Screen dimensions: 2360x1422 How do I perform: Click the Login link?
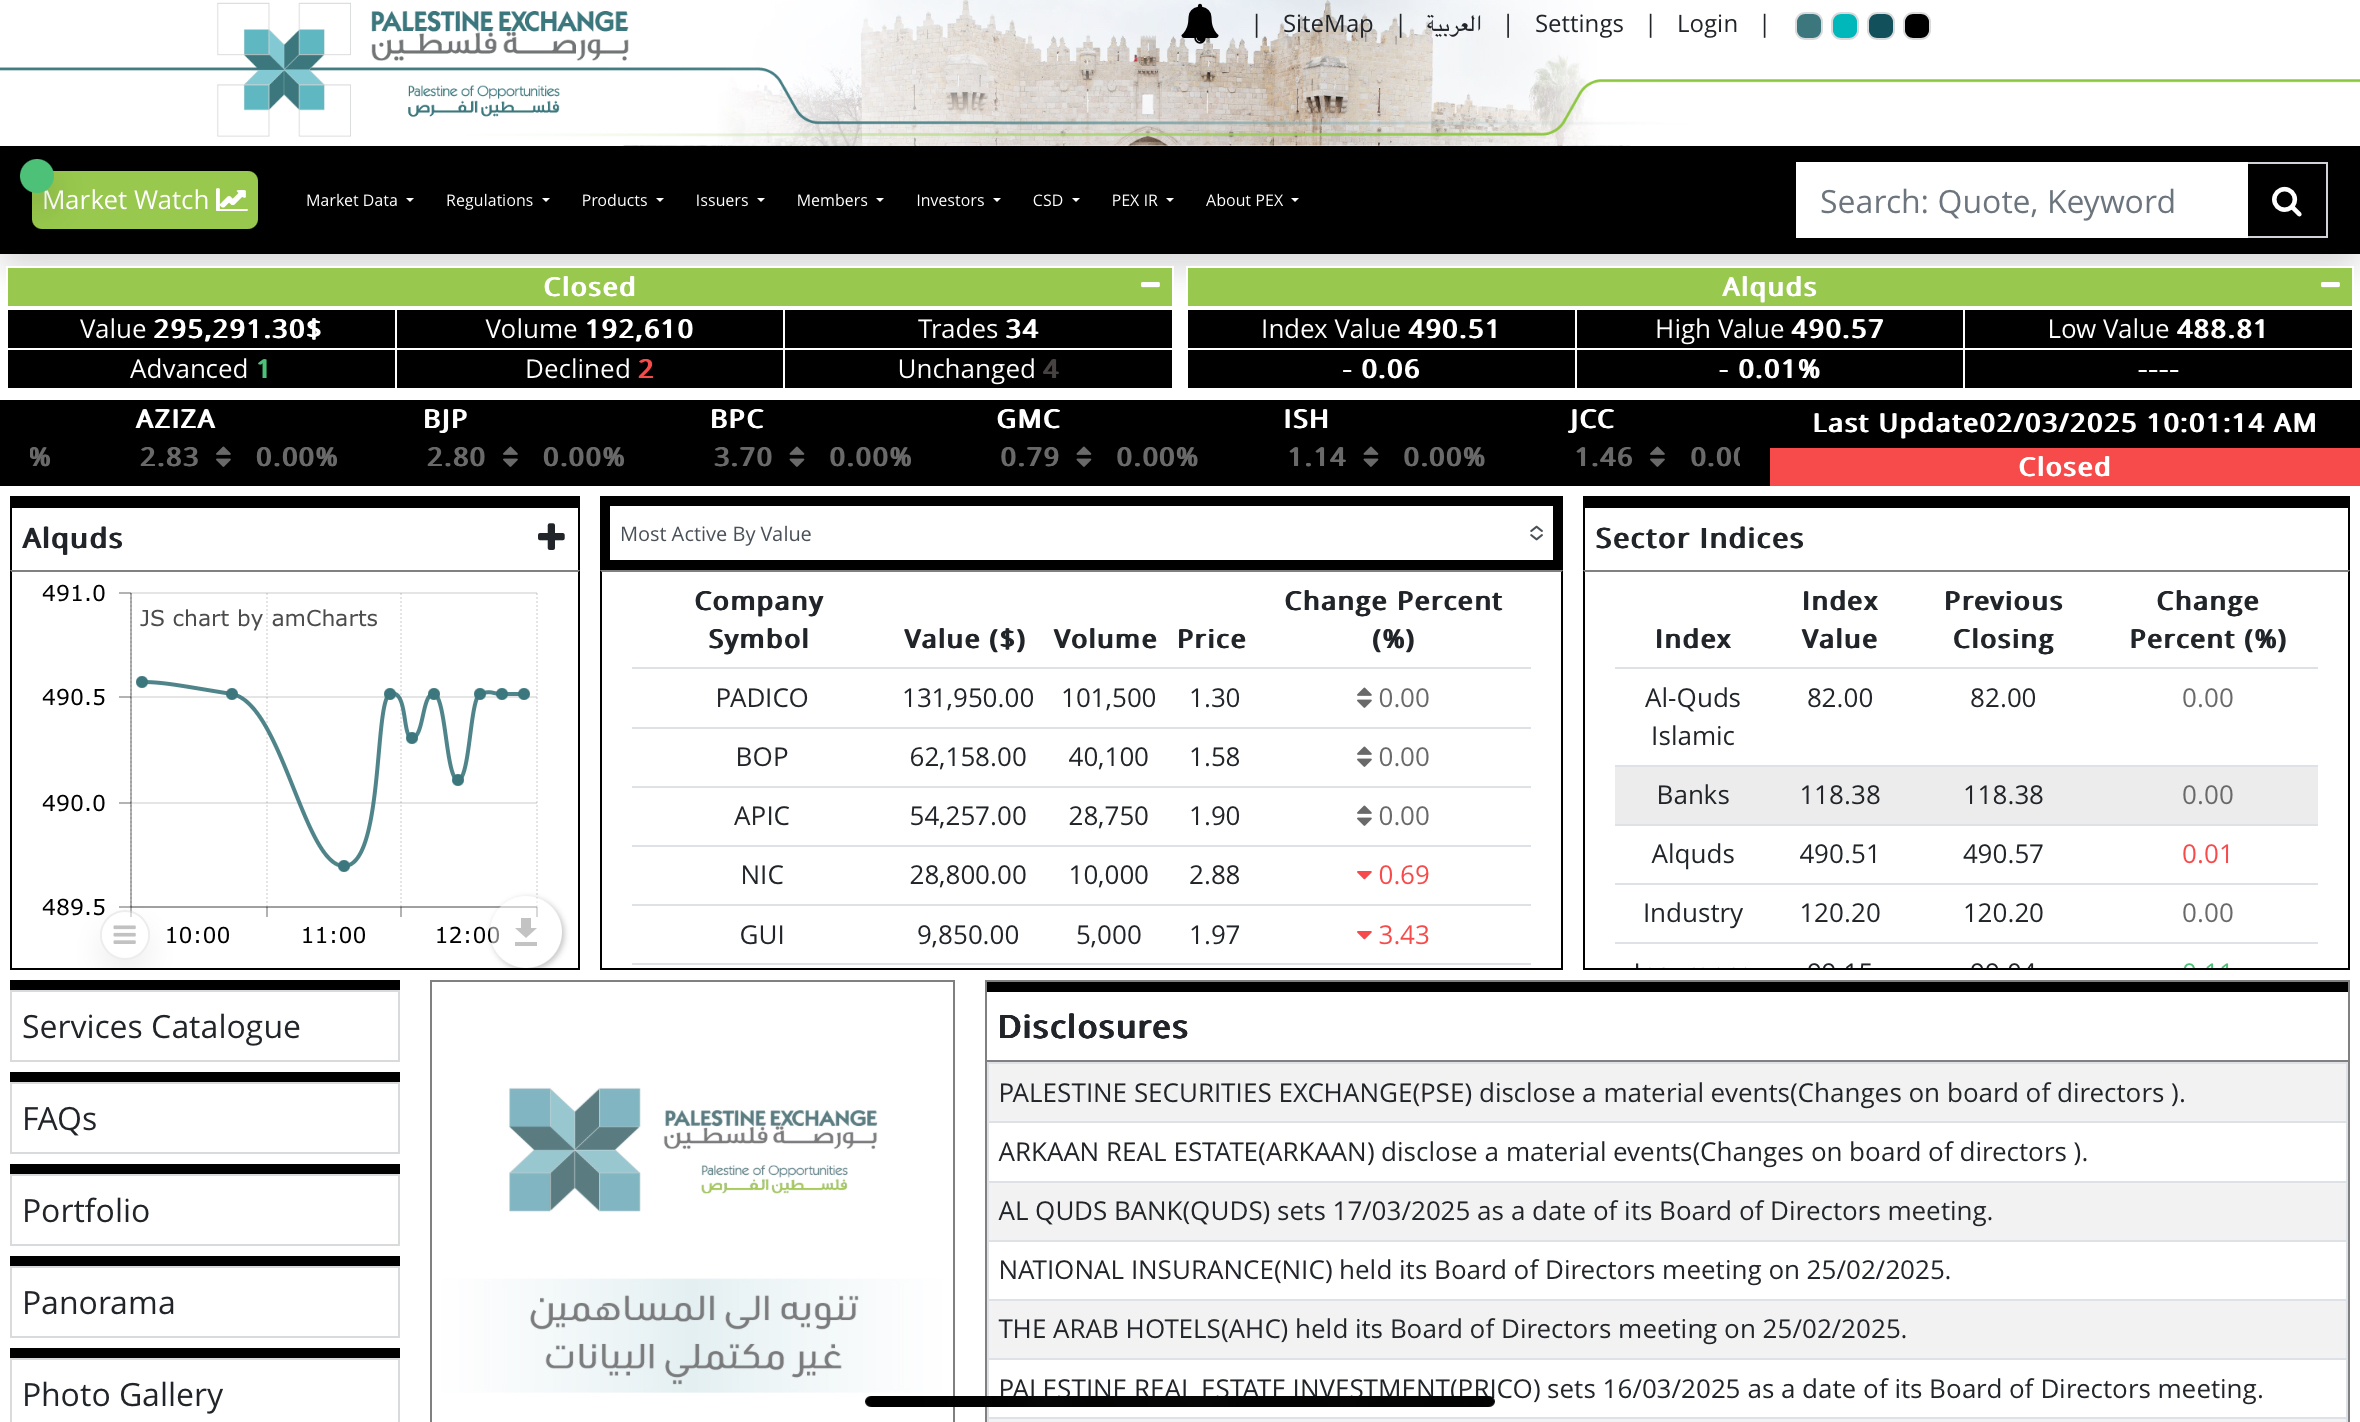[1707, 24]
